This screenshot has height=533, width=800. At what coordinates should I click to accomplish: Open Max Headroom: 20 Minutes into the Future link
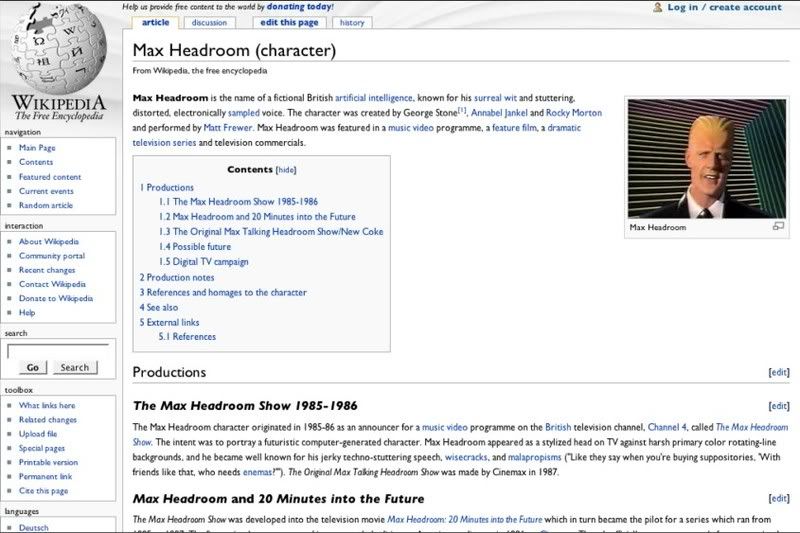point(464,519)
